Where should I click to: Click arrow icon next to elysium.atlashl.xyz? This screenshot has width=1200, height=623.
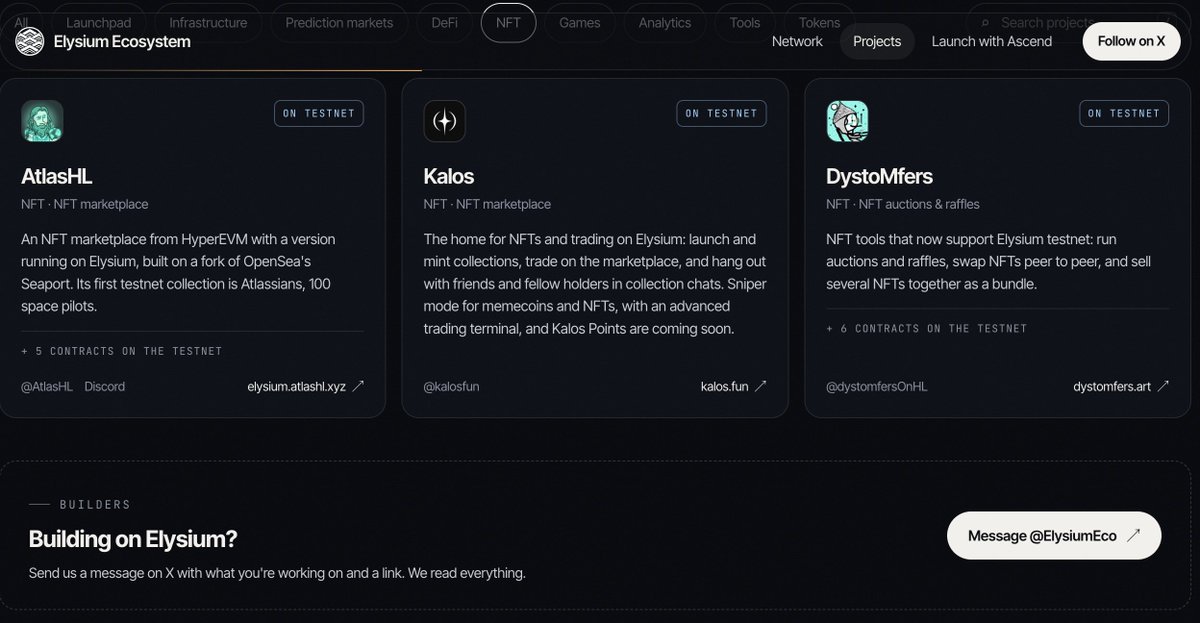[358, 386]
